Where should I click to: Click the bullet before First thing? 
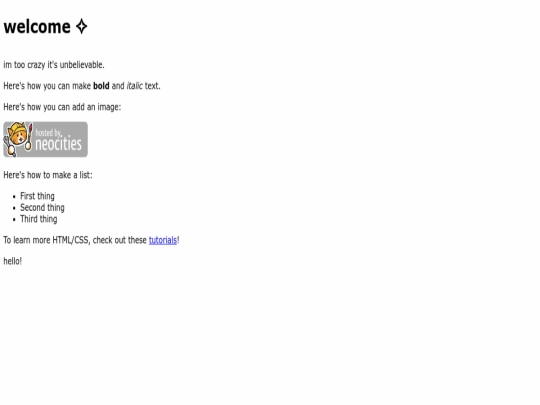tap(14, 197)
